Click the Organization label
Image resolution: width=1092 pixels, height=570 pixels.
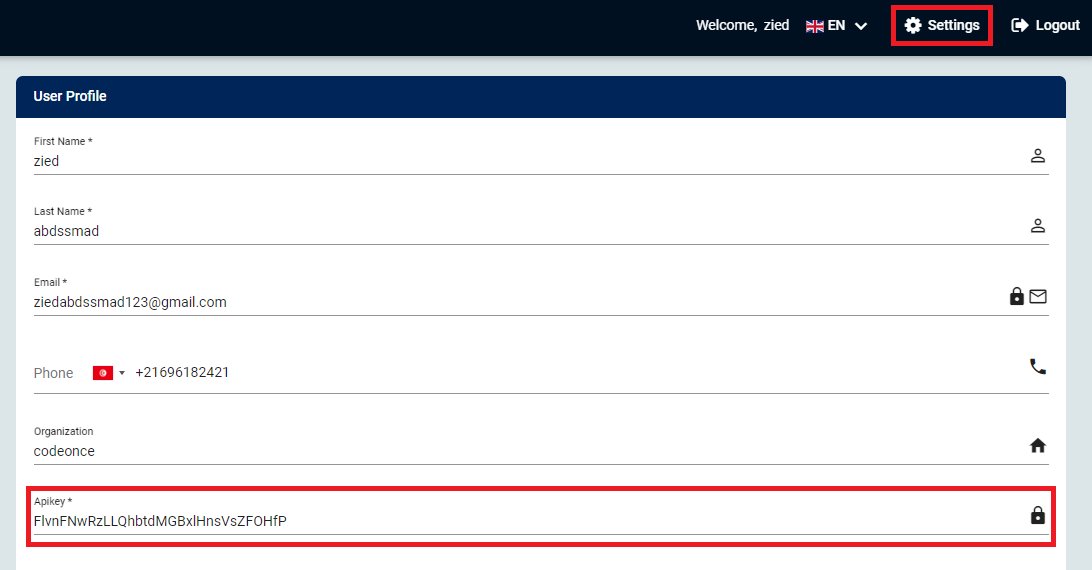63,431
